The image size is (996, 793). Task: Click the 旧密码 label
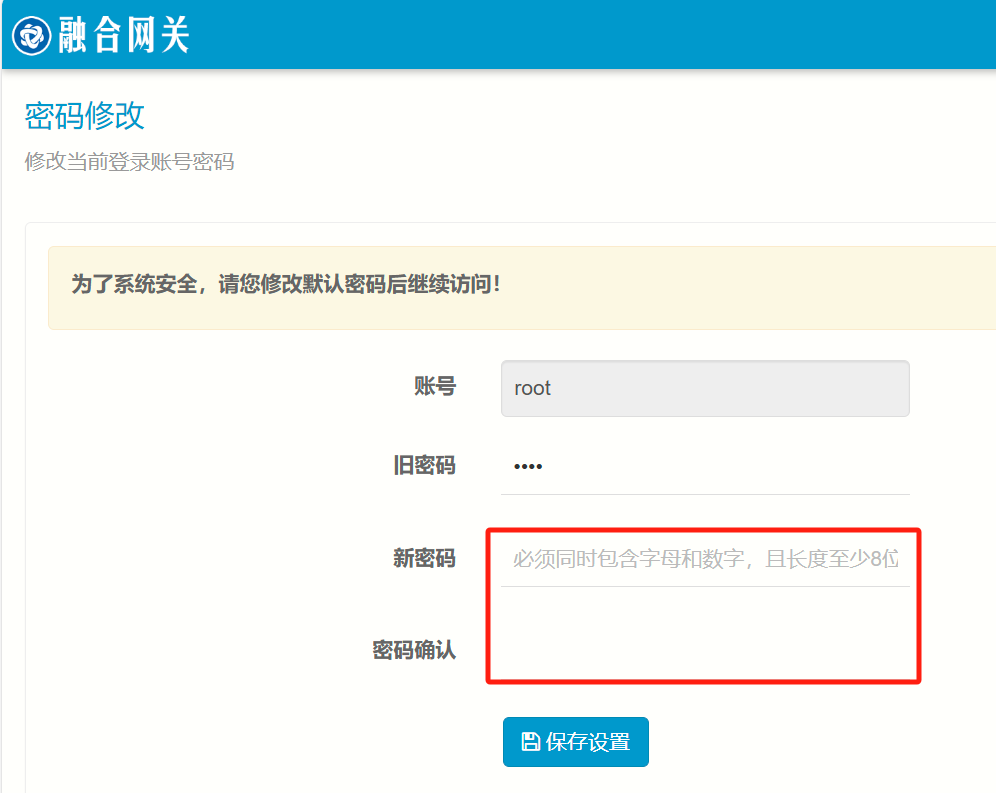pyautogui.click(x=424, y=466)
